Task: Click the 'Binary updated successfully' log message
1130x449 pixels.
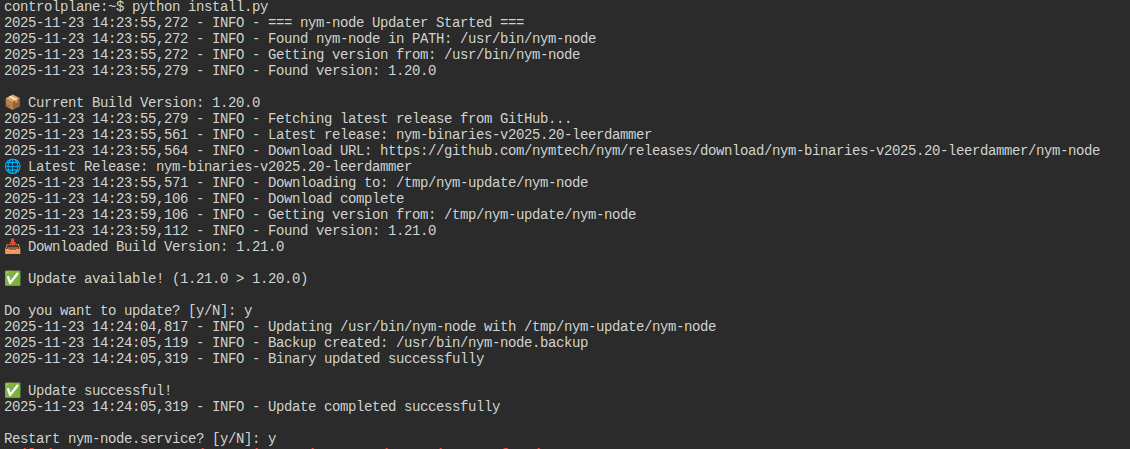Action: (376, 358)
